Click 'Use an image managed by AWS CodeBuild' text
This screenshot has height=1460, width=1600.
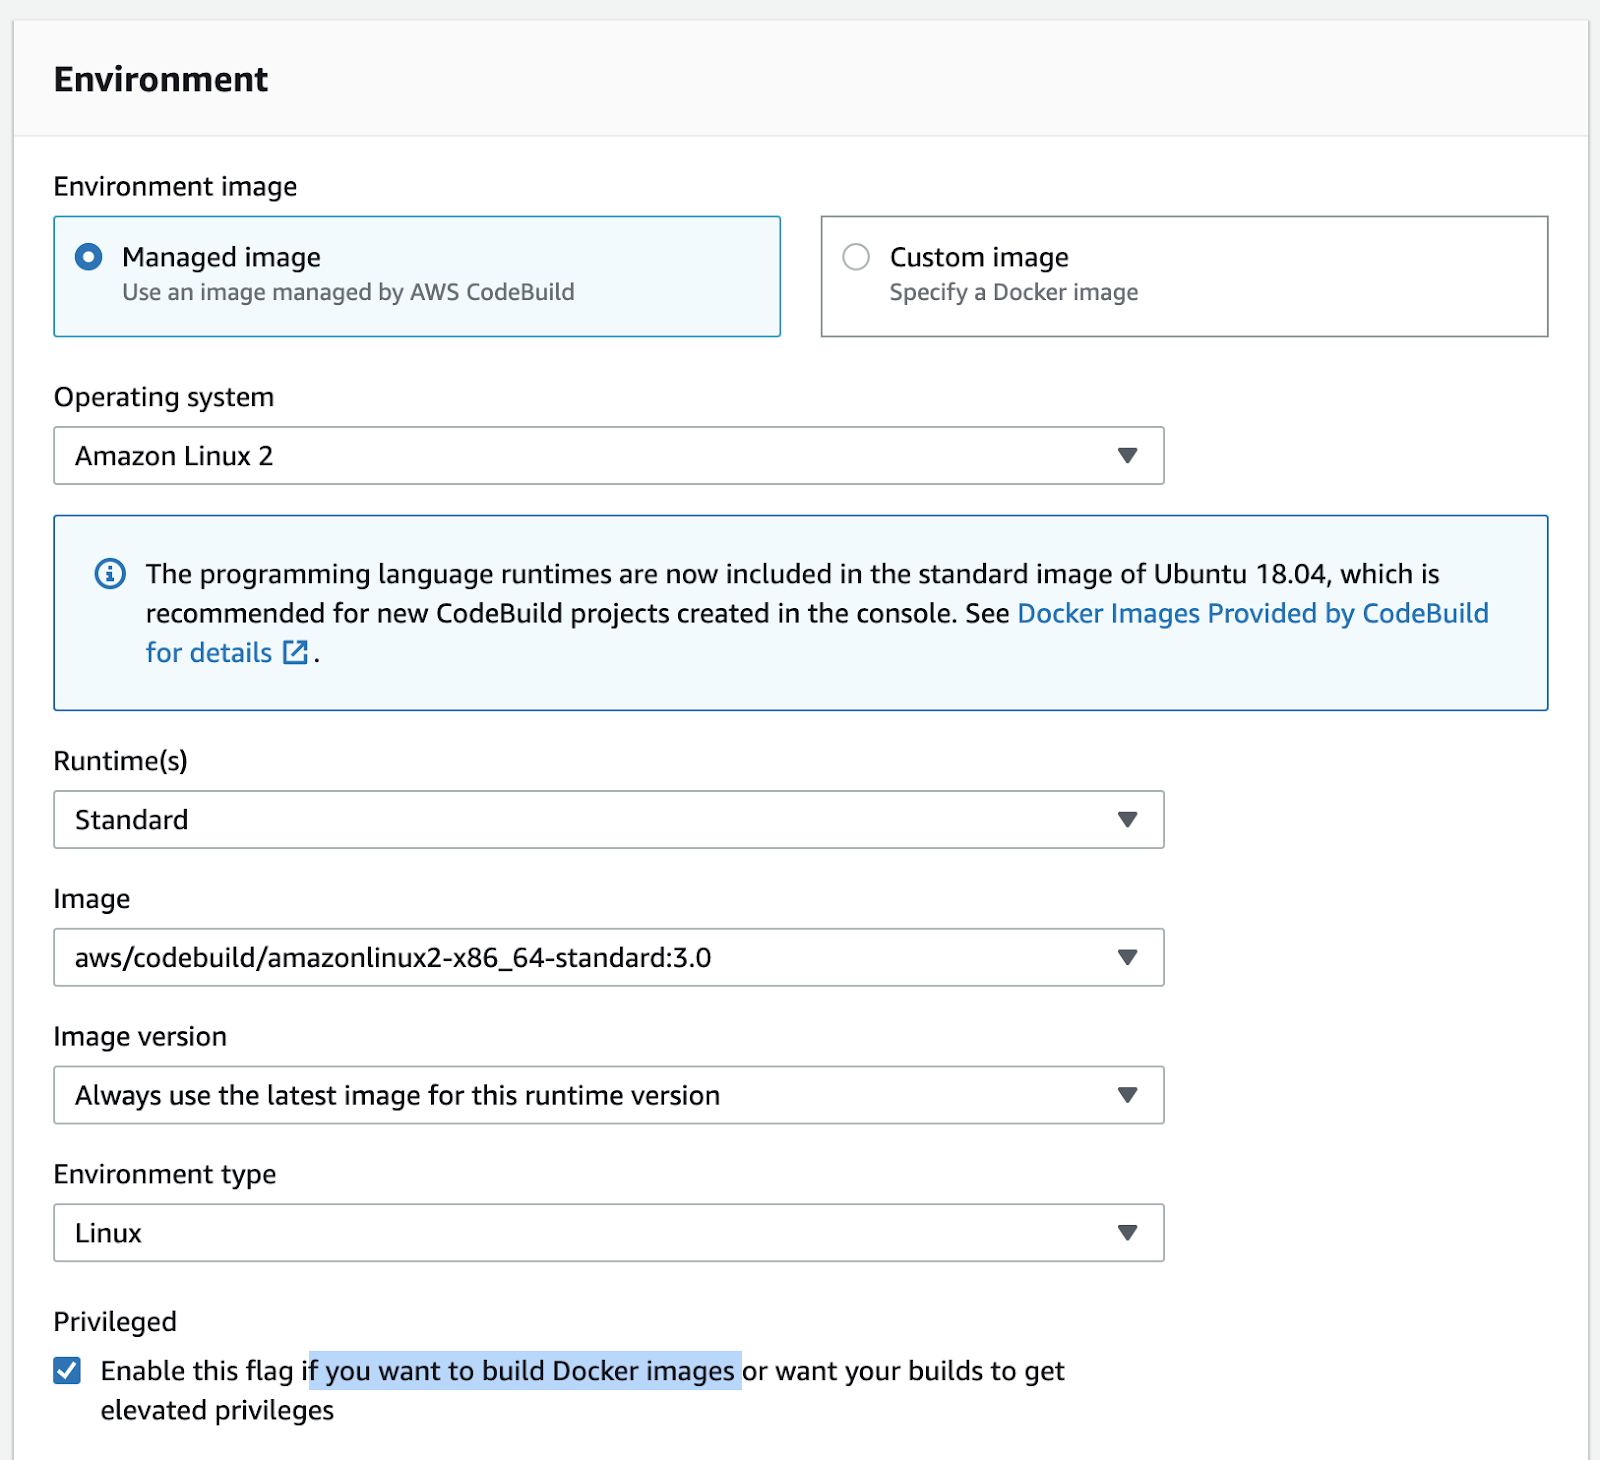(348, 292)
